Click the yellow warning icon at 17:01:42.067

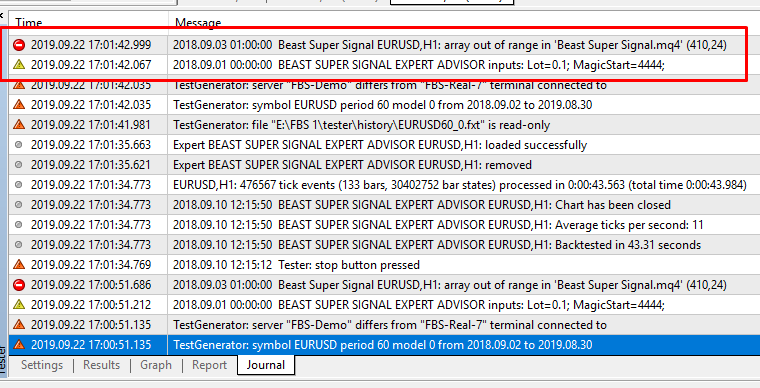coord(19,64)
